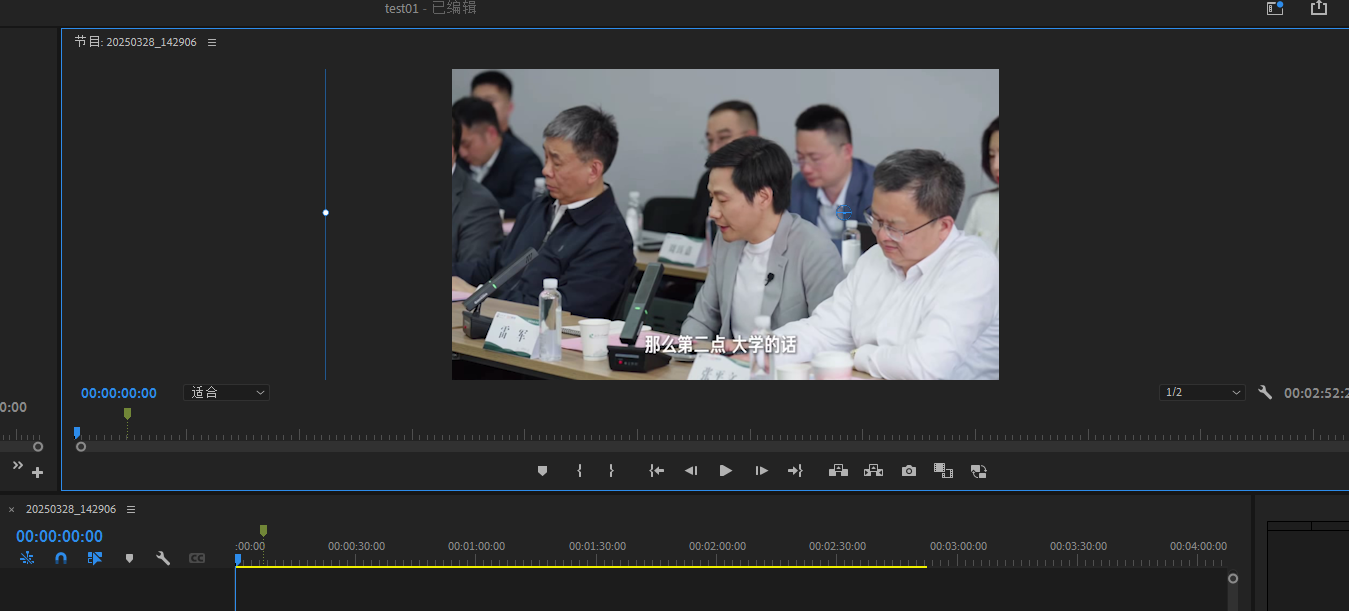This screenshot has width=1349, height=611.
Task: Click the Lift button
Action: point(838,471)
